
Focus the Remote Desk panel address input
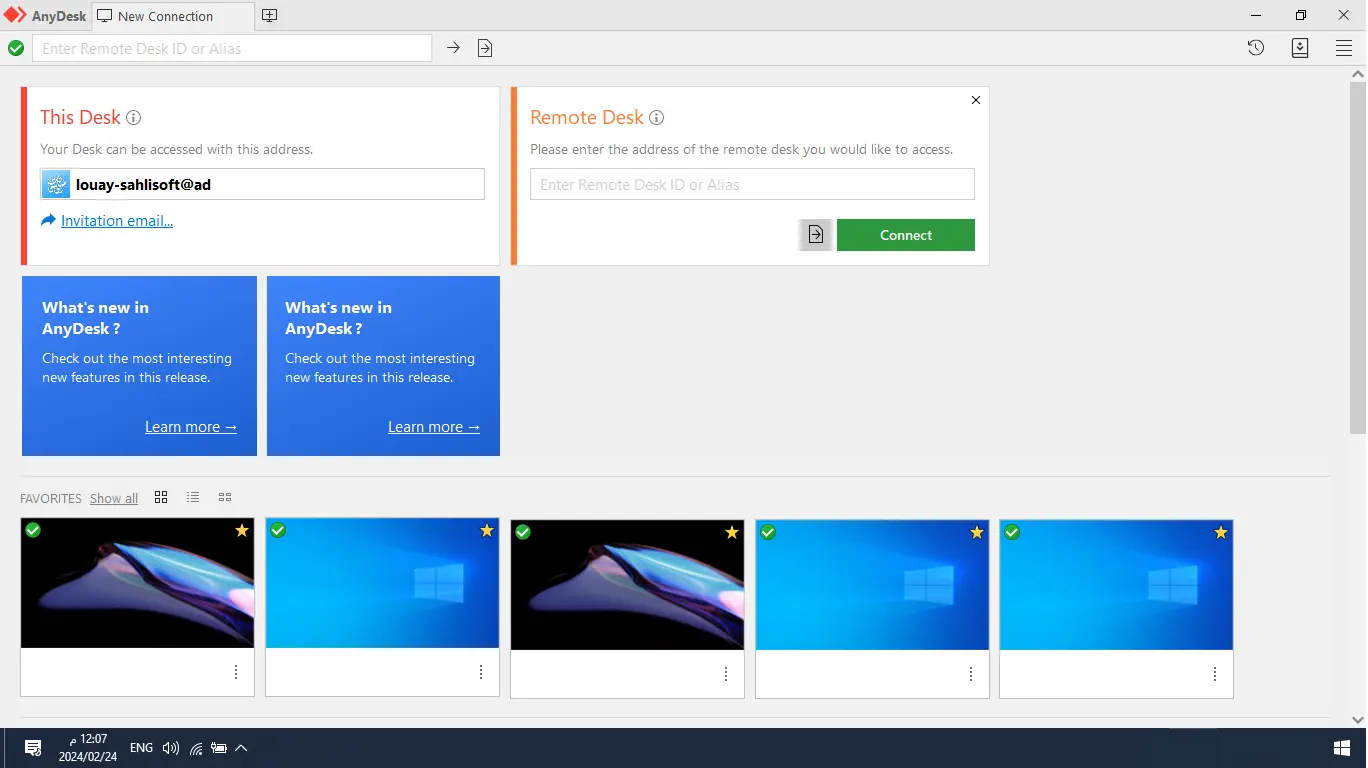752,184
